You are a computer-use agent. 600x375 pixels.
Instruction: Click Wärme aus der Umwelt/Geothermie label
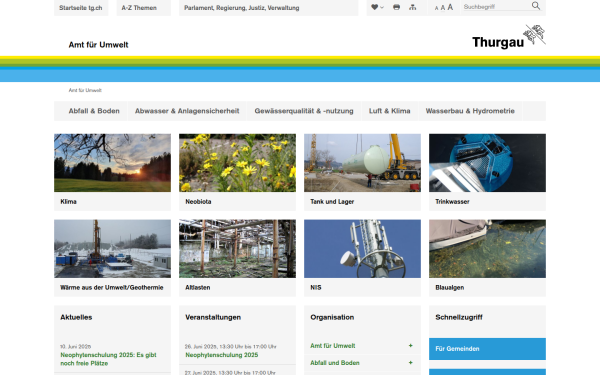(x=112, y=287)
